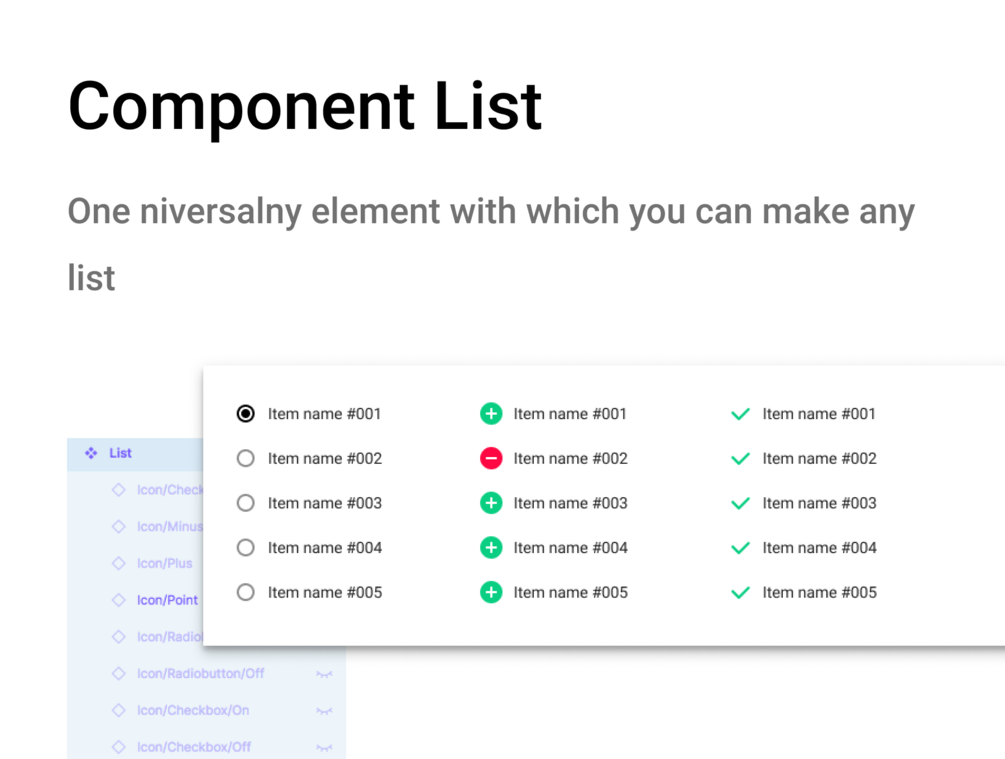Select the radio button for Item name #002
The image size is (1005, 759).
tap(246, 459)
